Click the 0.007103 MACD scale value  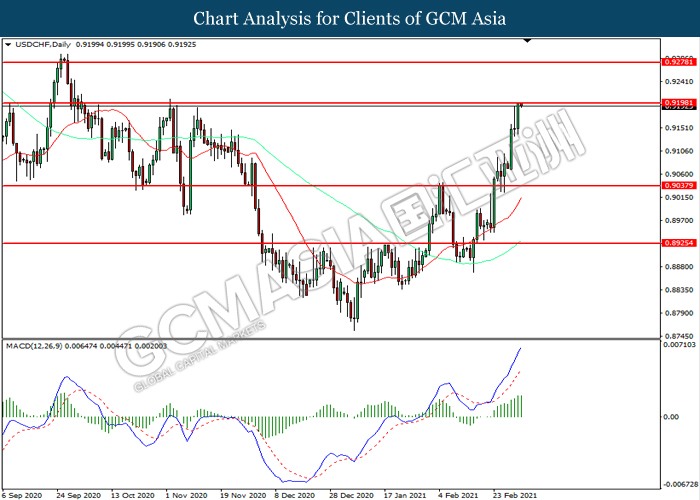tap(679, 345)
